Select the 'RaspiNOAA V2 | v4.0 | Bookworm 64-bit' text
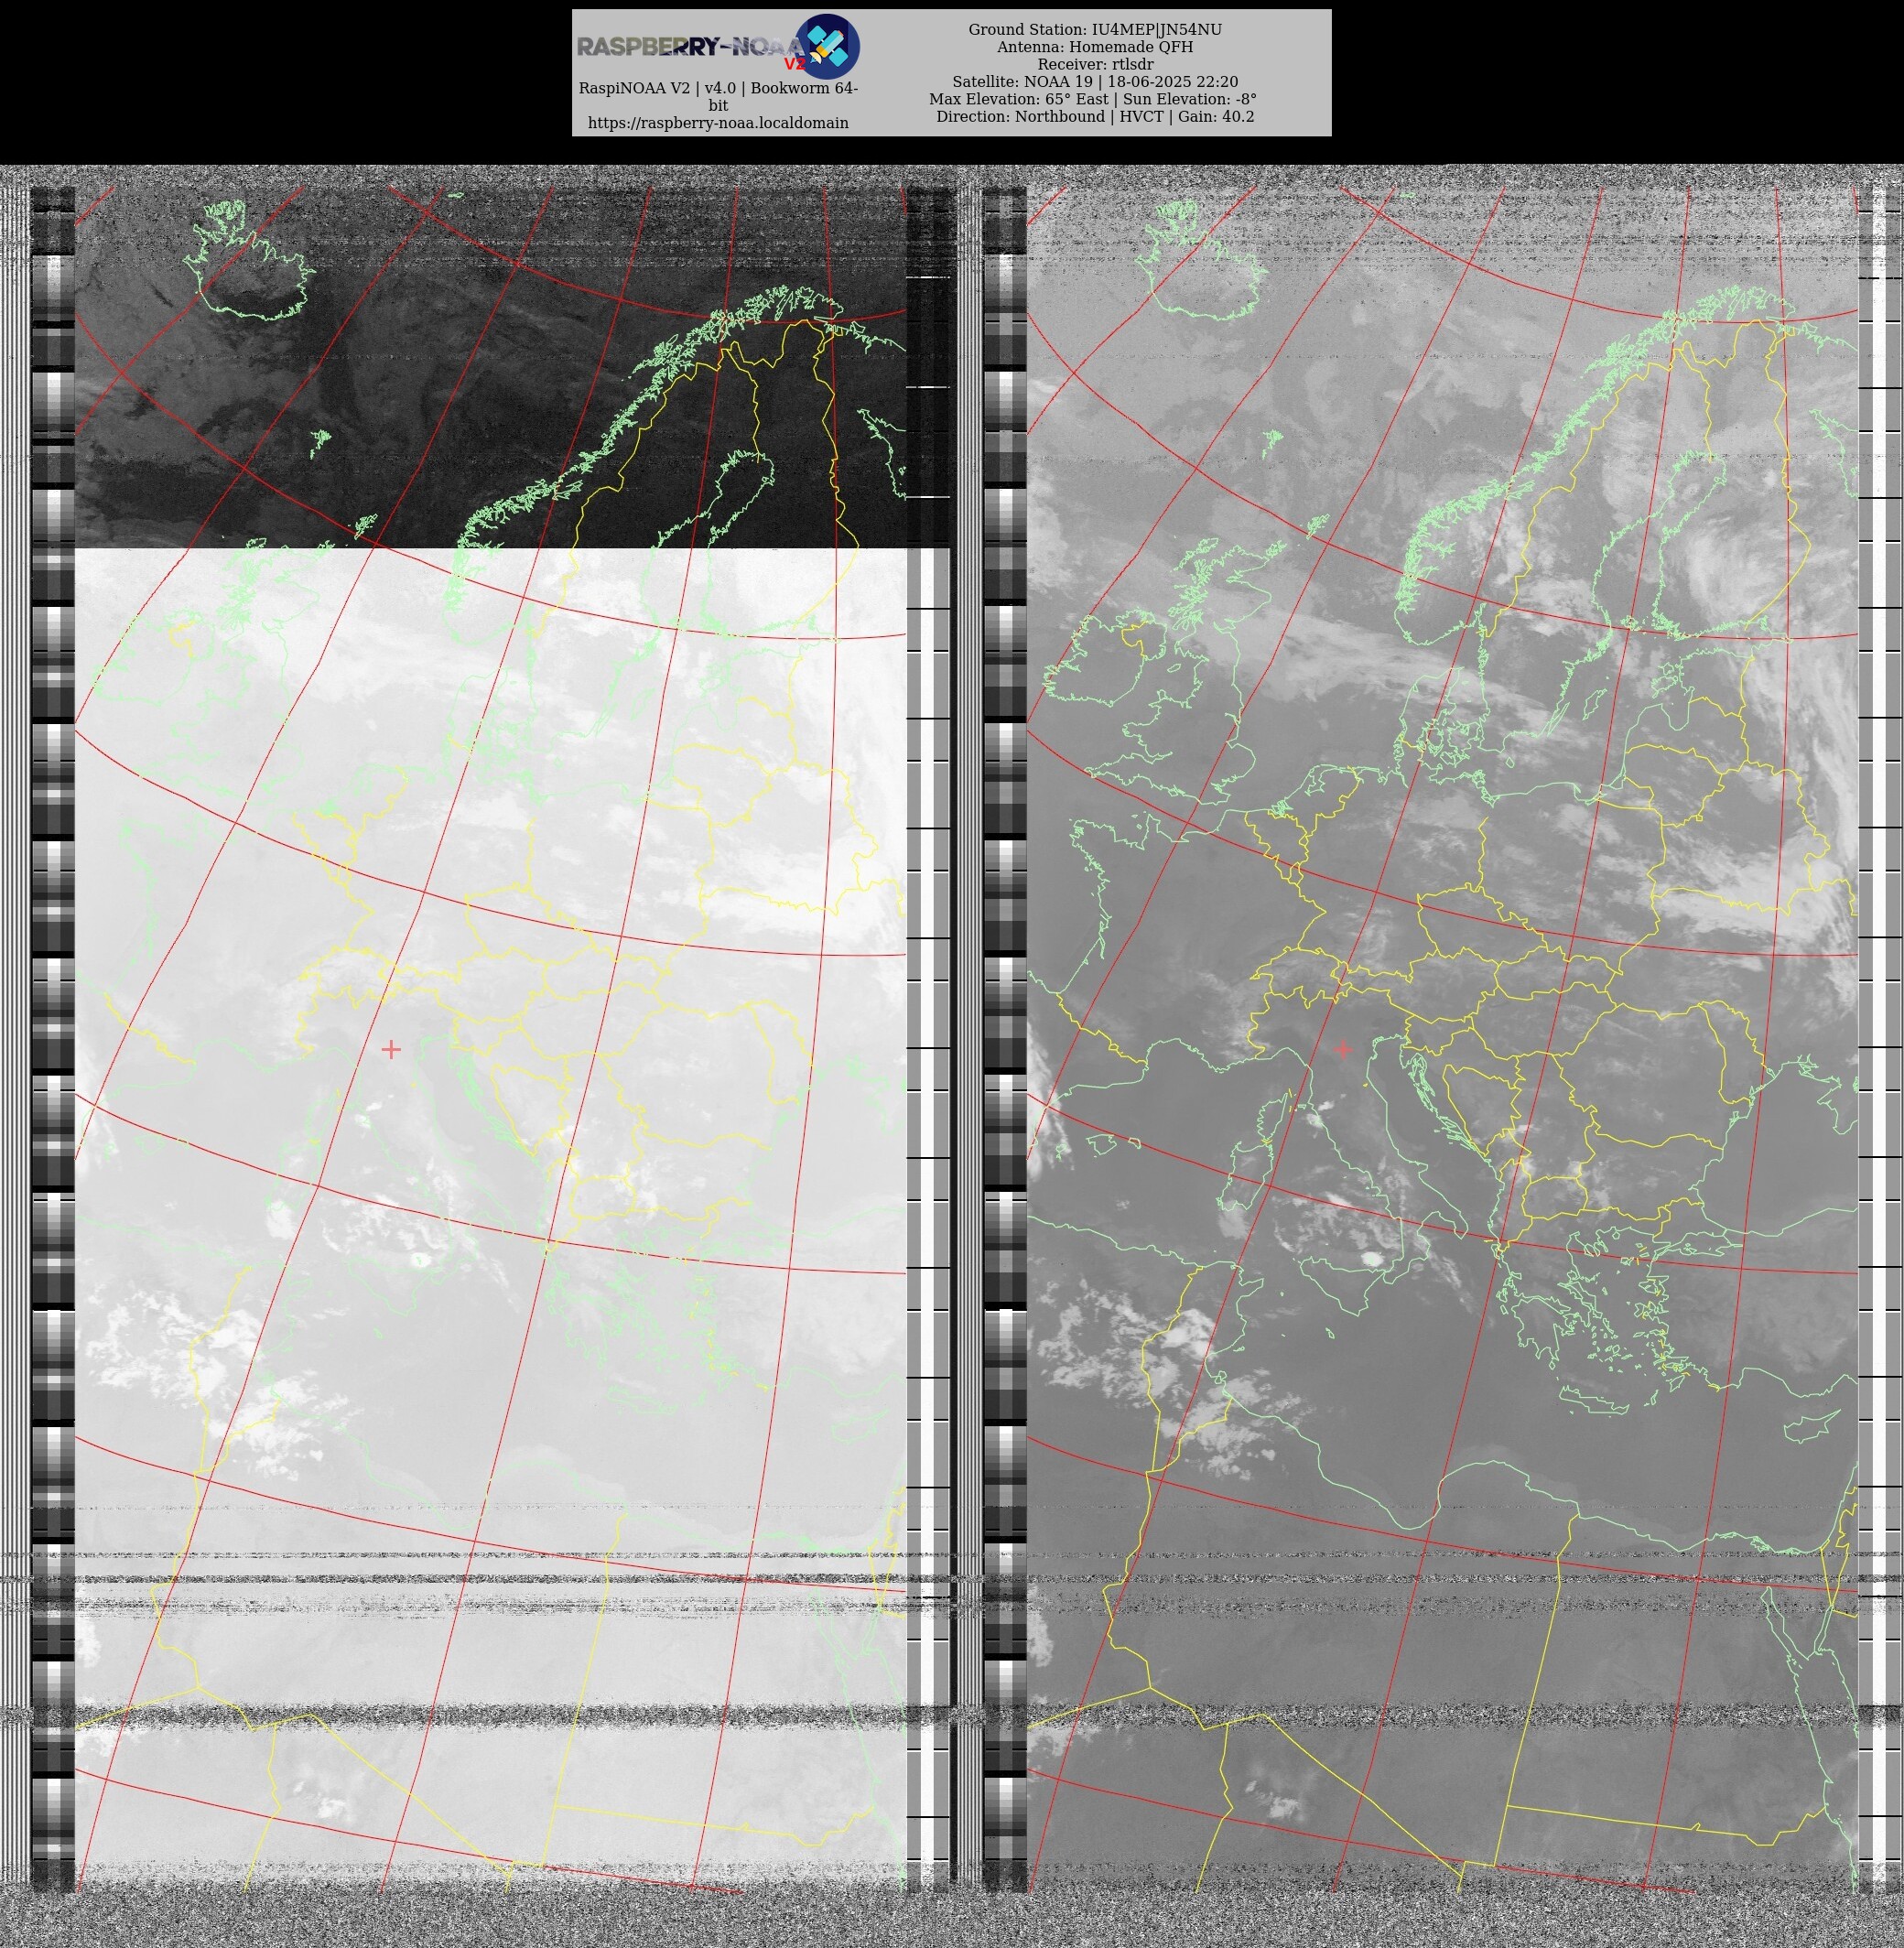1904x1948 pixels. coord(718,97)
